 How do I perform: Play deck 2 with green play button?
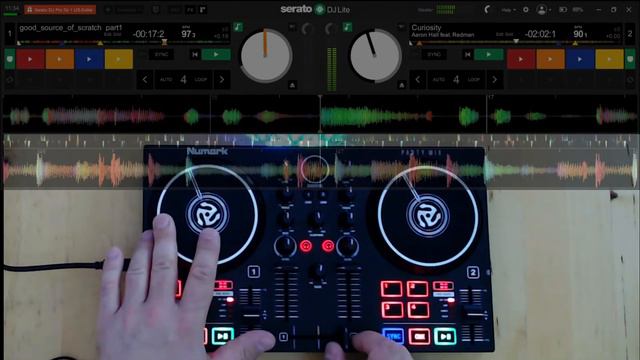(x=489, y=54)
